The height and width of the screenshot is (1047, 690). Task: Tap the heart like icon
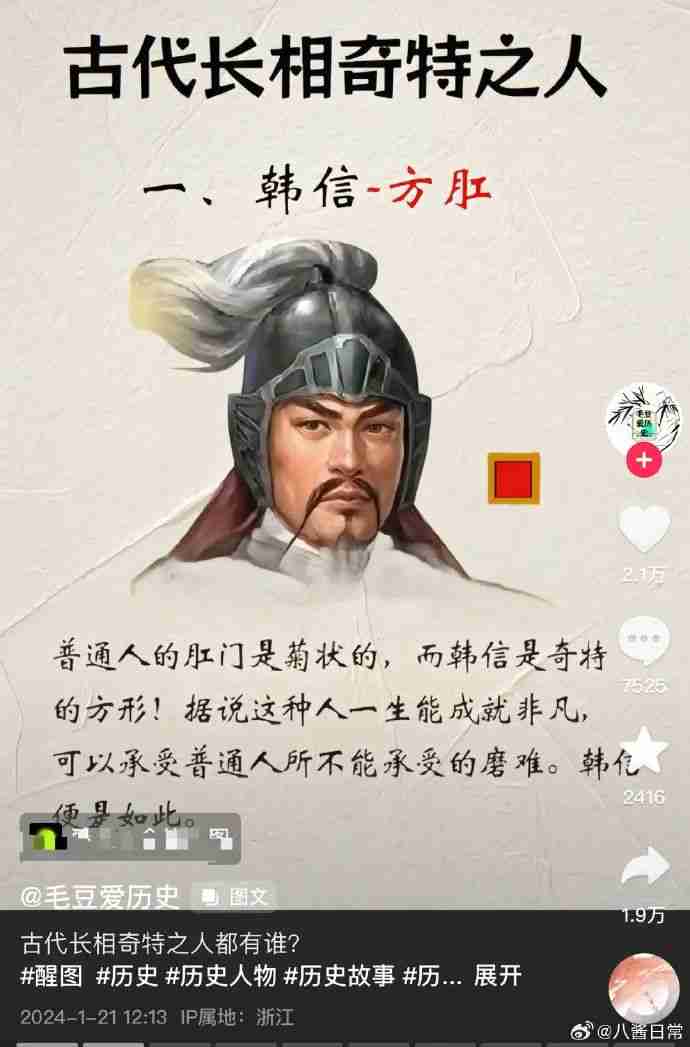point(645,527)
